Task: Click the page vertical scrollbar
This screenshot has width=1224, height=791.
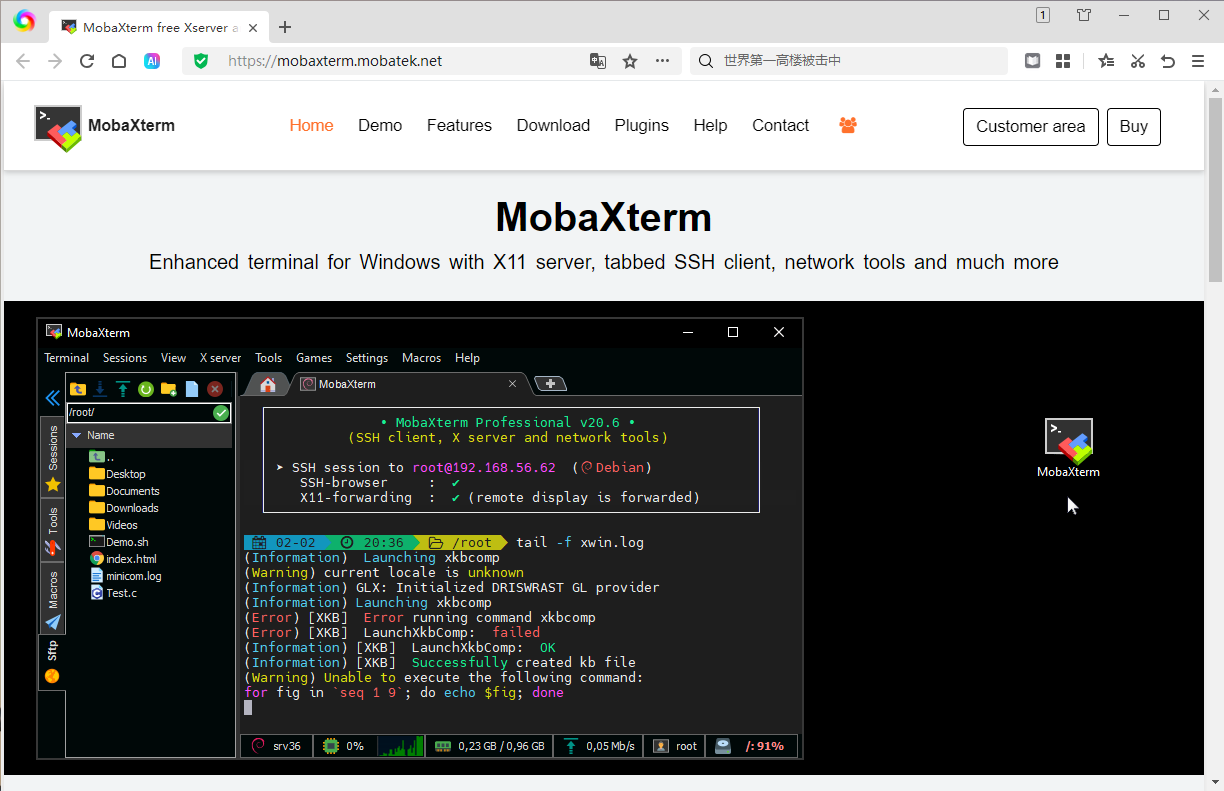Action: 1215,189
